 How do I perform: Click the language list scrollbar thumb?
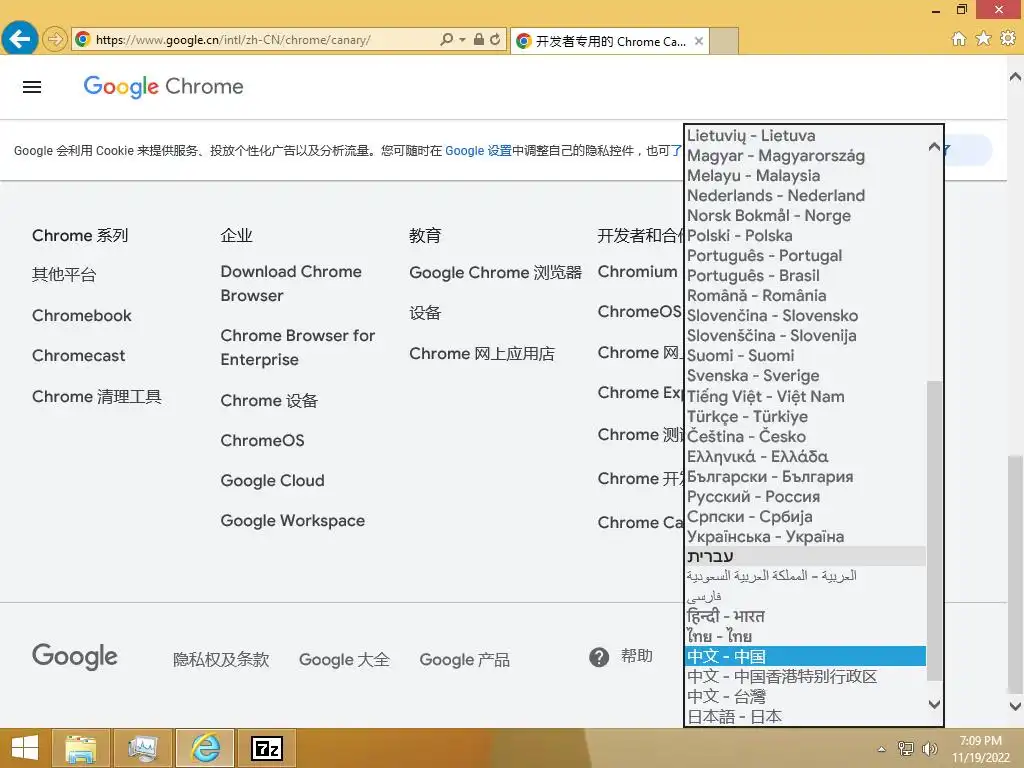coord(935,530)
